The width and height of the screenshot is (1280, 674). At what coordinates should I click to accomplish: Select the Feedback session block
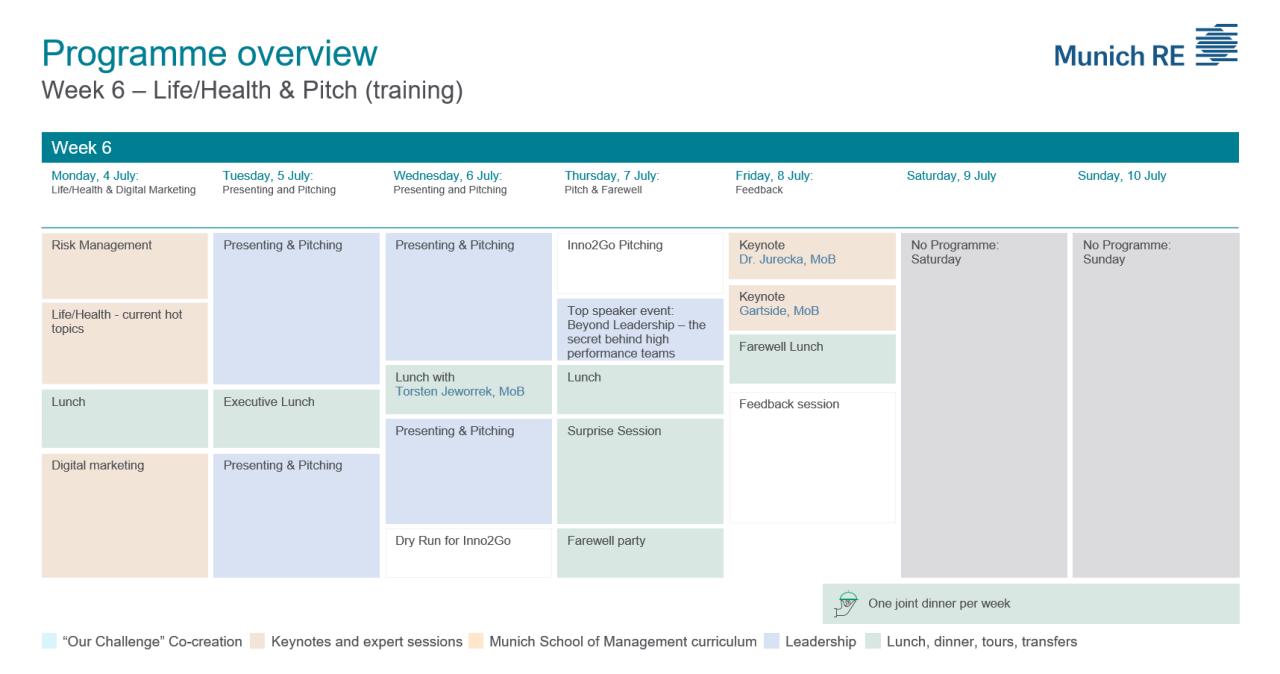pyautogui.click(x=812, y=457)
